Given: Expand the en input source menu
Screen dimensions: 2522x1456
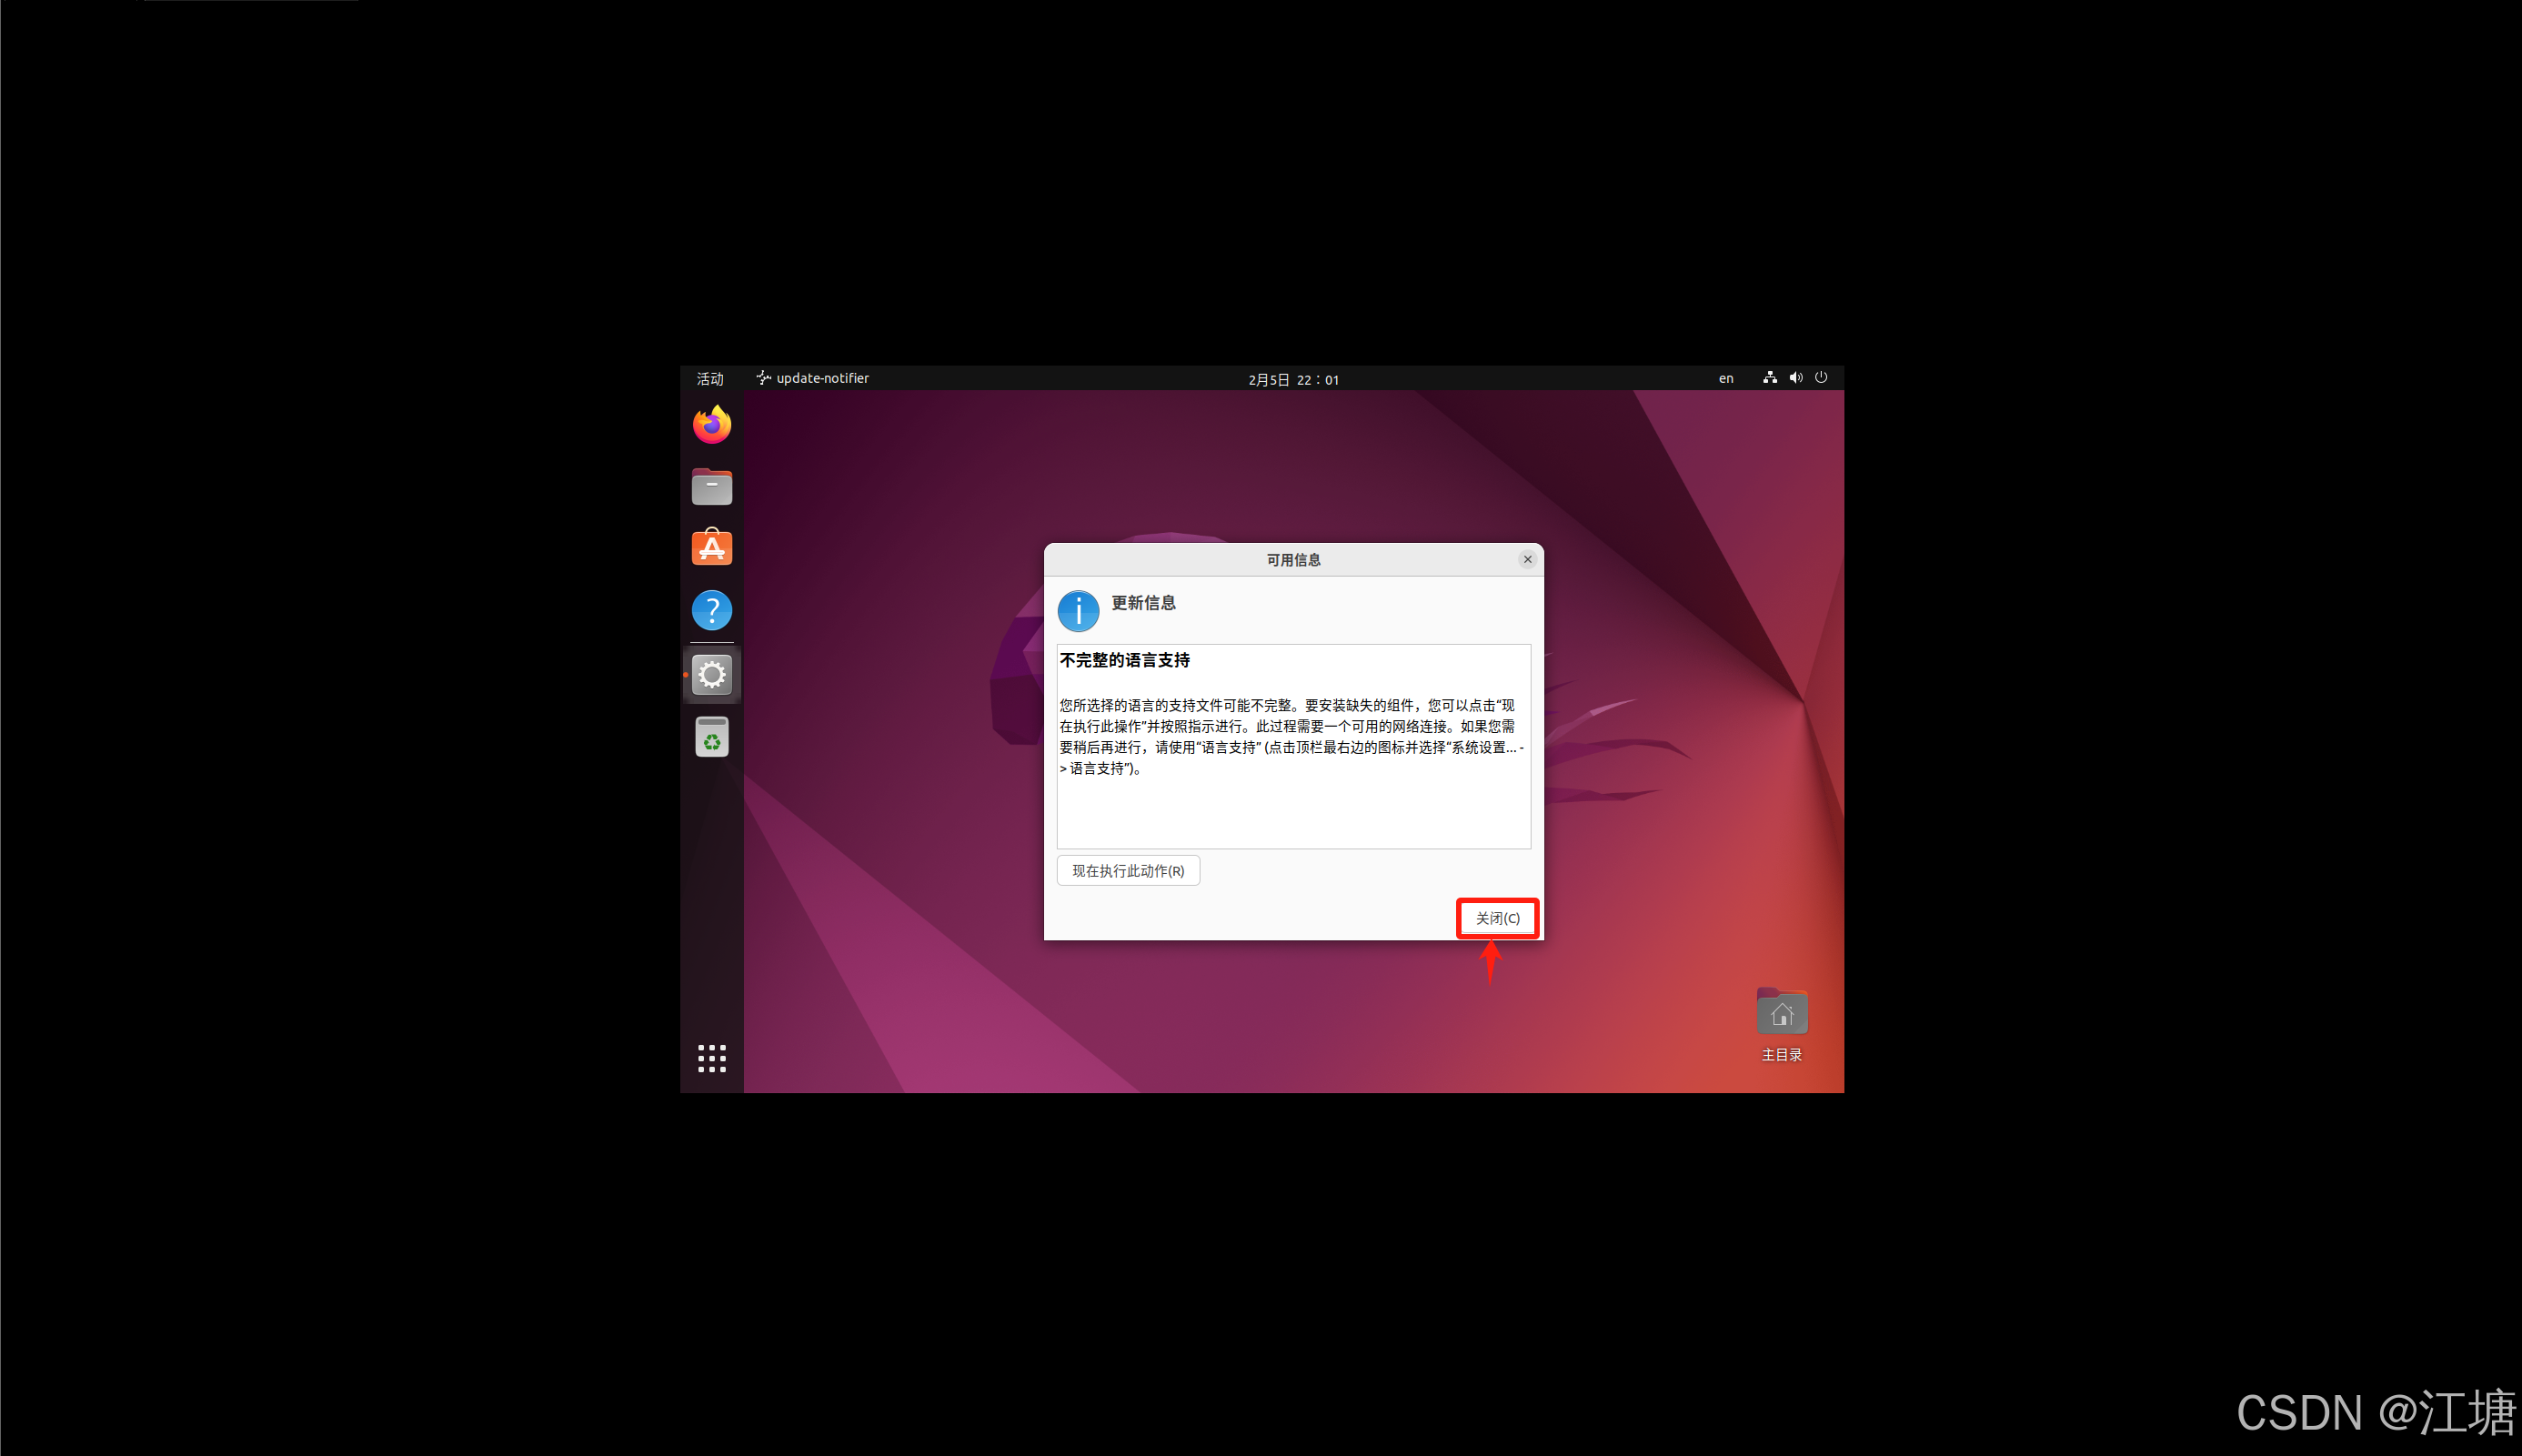Looking at the screenshot, I should point(1726,379).
